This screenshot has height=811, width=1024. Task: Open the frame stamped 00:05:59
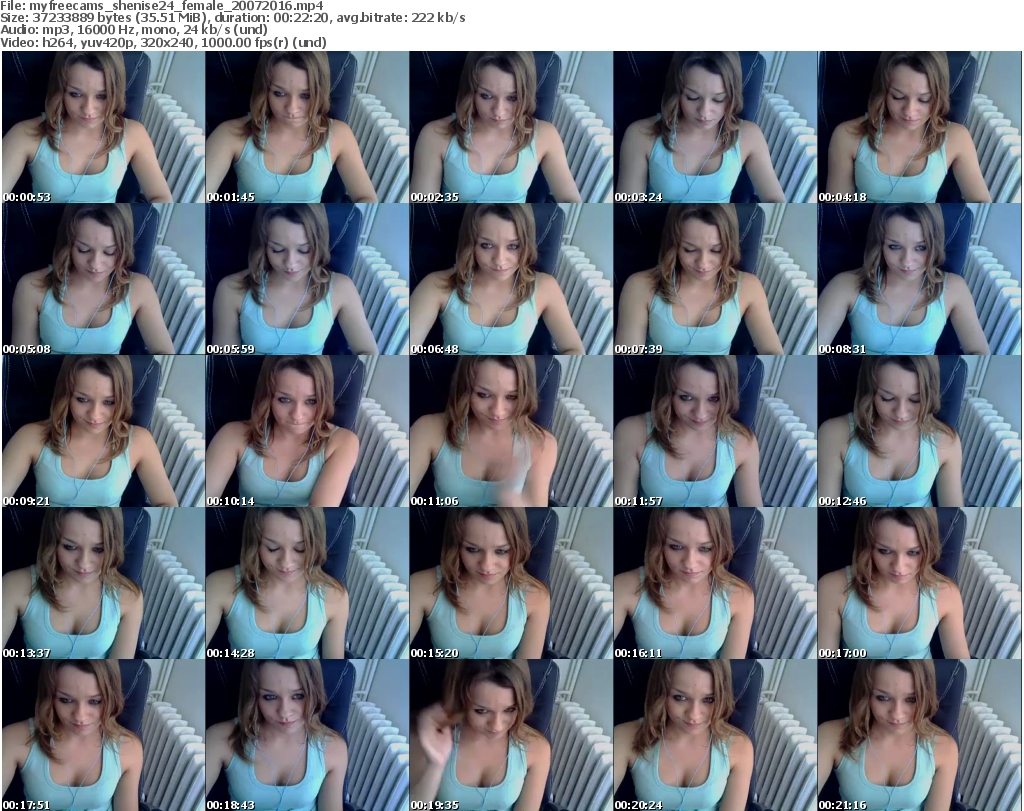307,279
